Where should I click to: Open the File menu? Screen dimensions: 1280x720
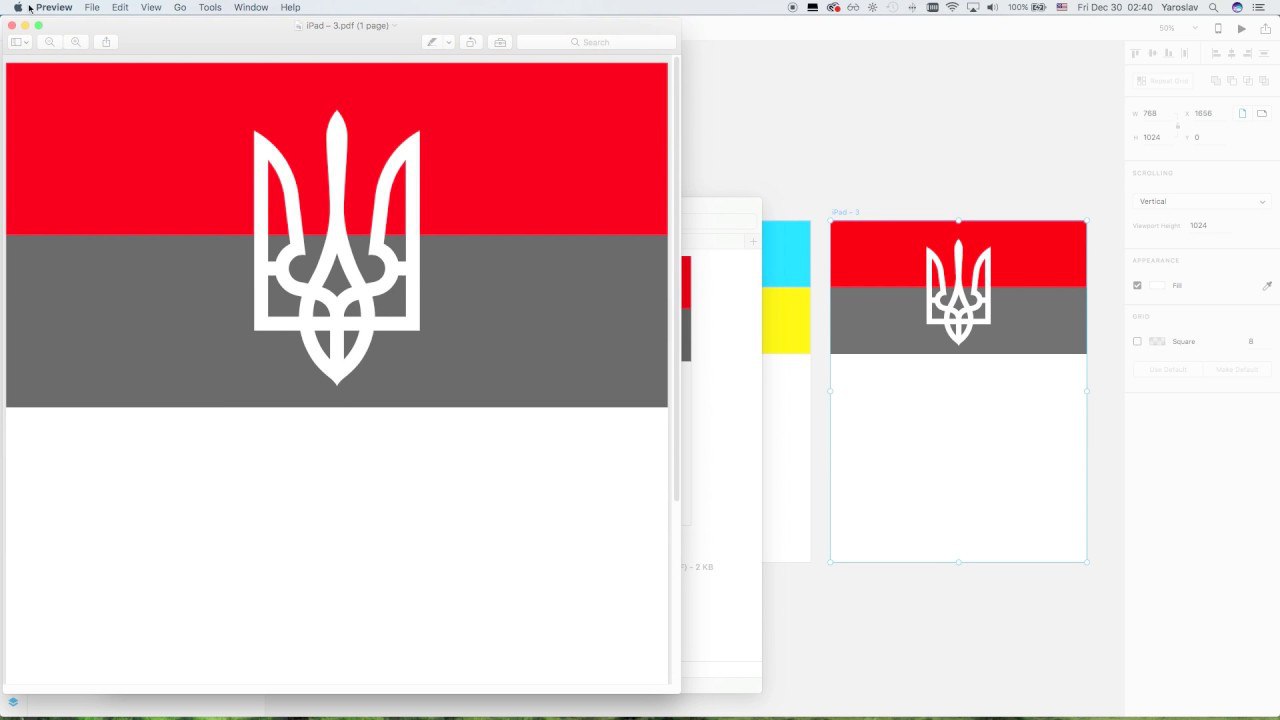coord(92,7)
